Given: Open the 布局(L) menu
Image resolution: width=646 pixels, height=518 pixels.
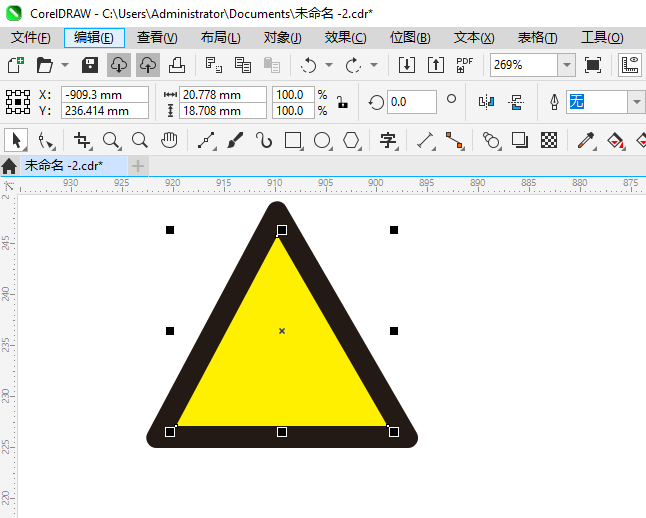Looking at the screenshot, I should pyautogui.click(x=220, y=38).
